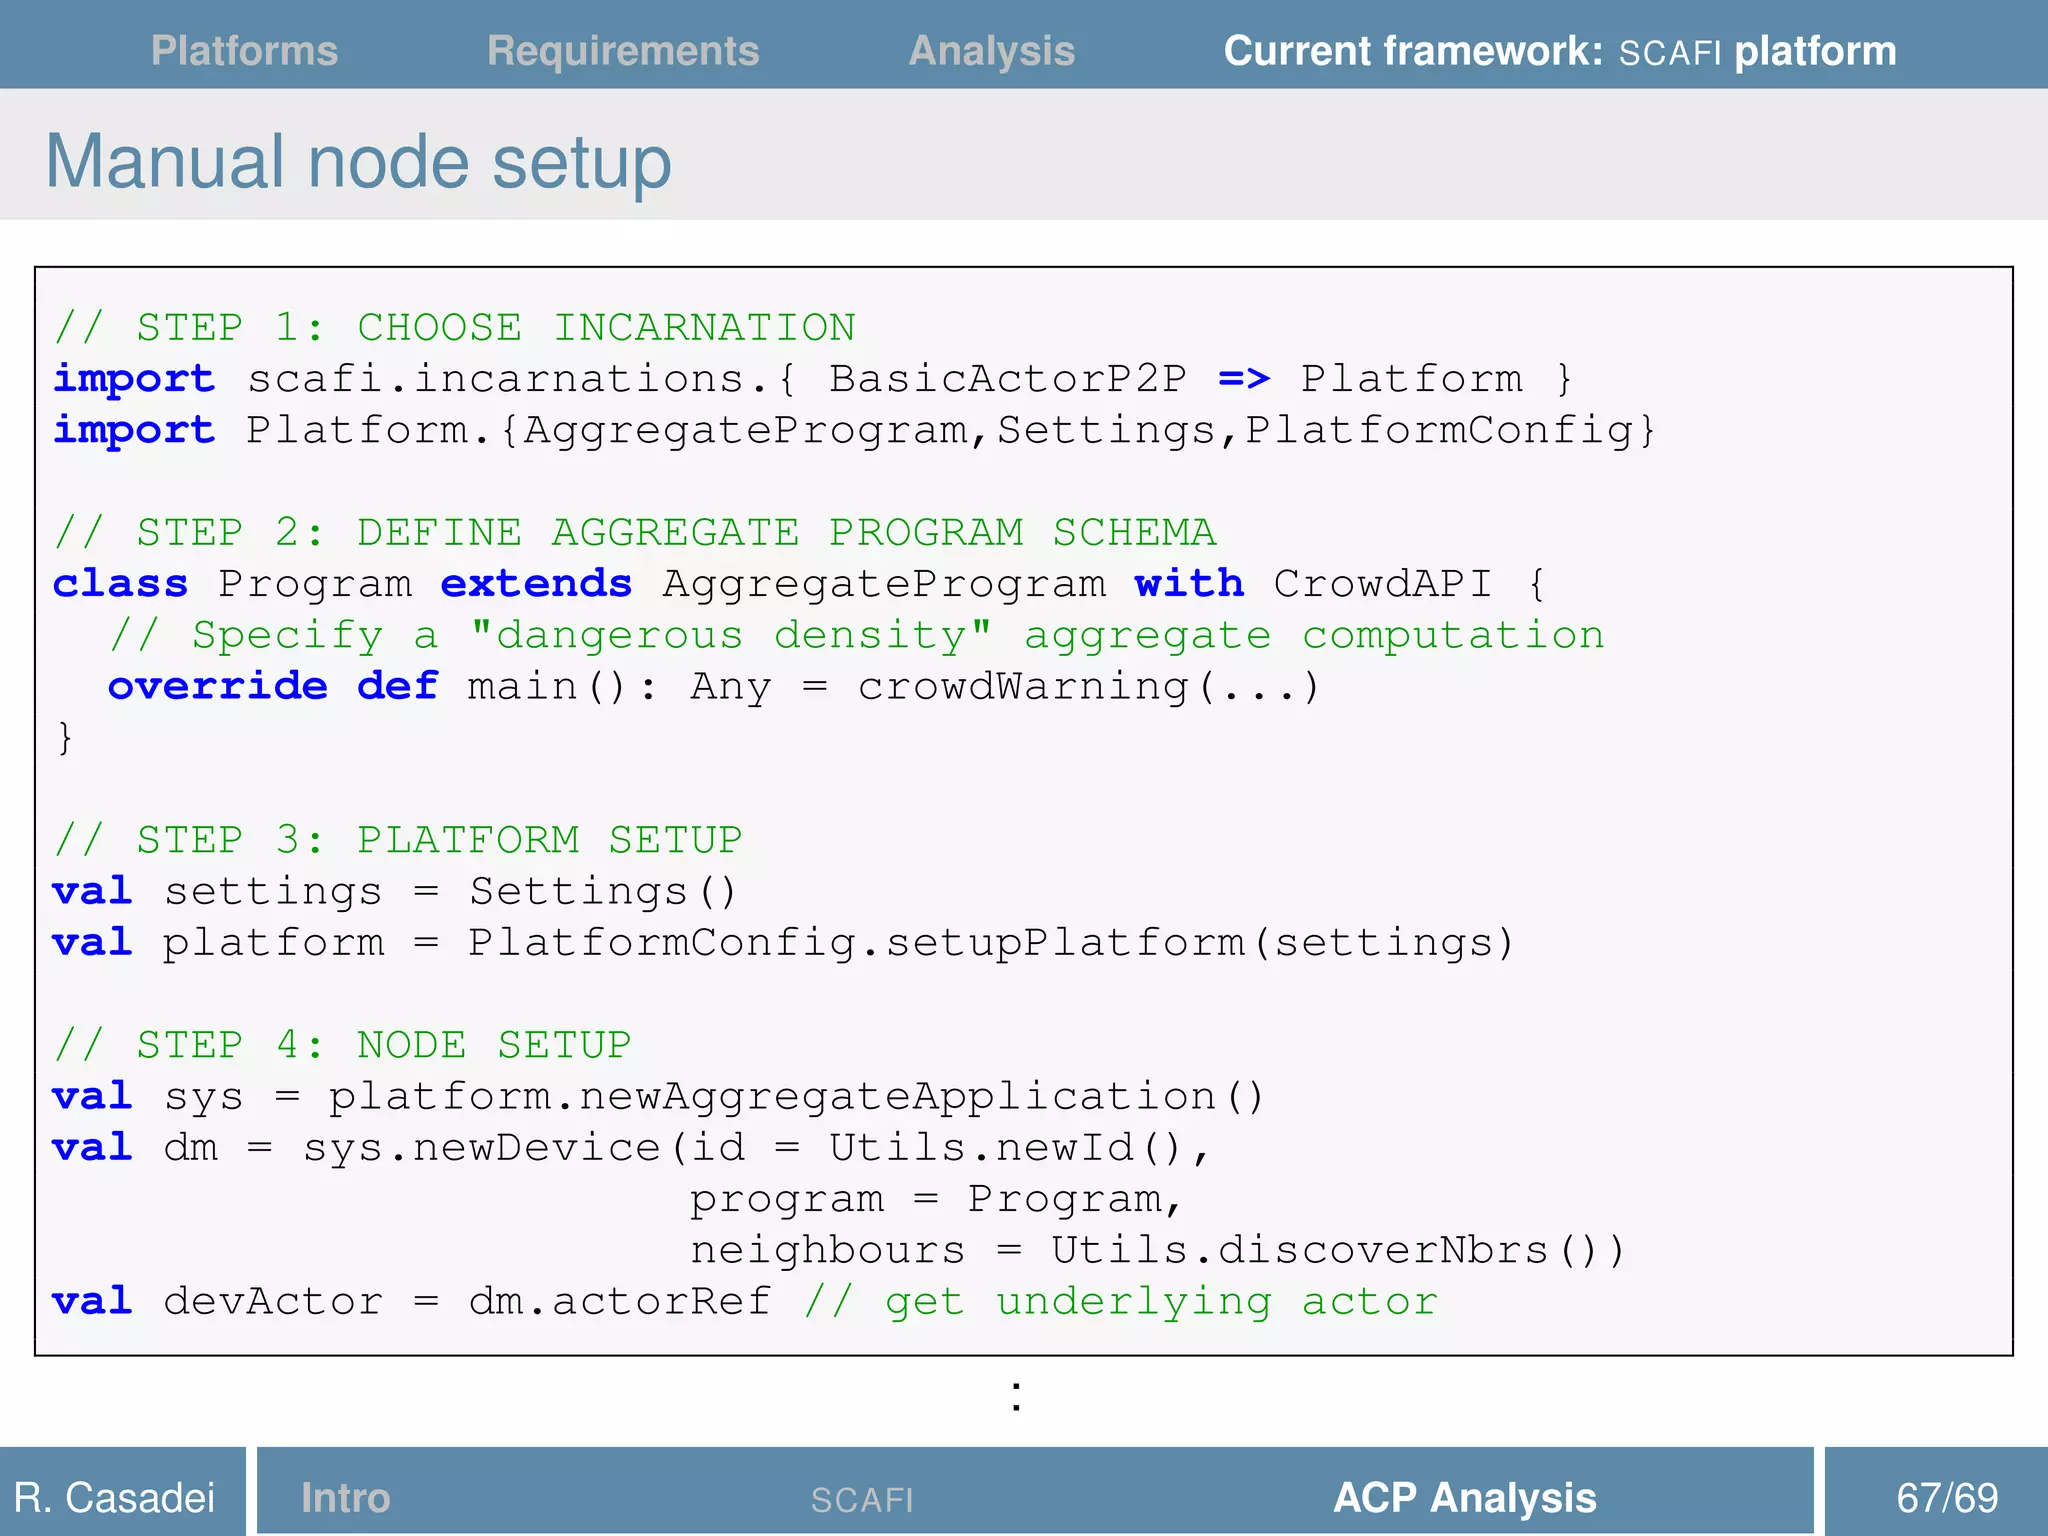Screen dimensions: 2048x1536
Task: Click the 'program = Program,' line
Action: 937,1199
